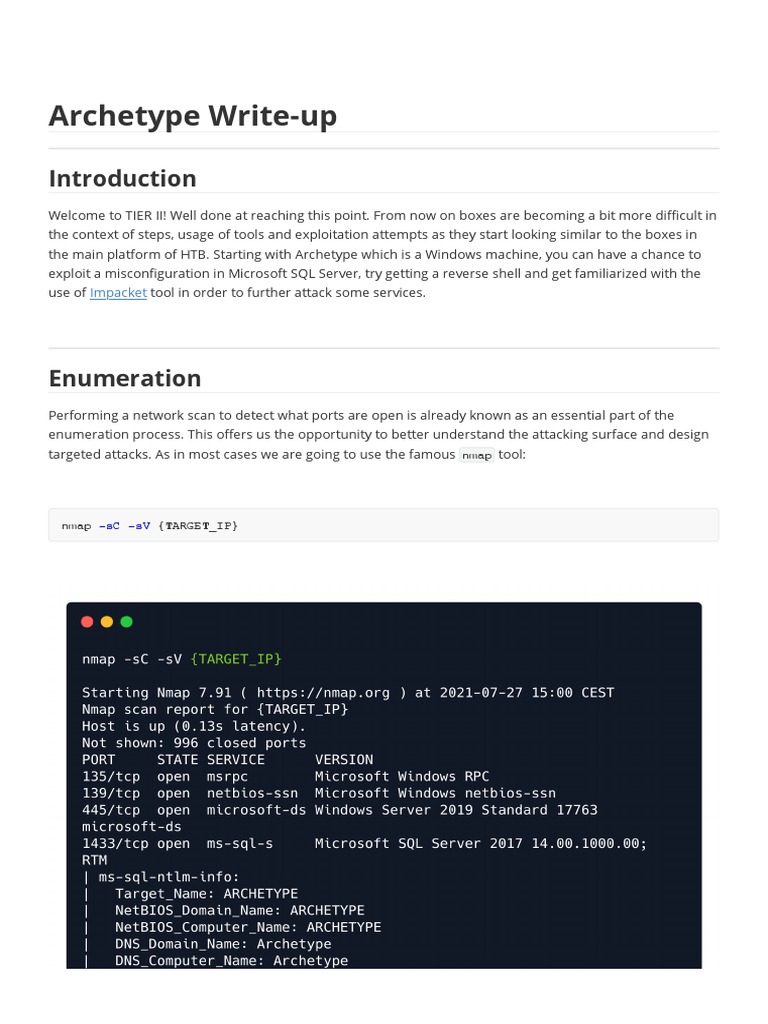Click the PORT STATE SERVICE VERSION header row
The height and width of the screenshot is (1024, 768).
click(x=227, y=760)
